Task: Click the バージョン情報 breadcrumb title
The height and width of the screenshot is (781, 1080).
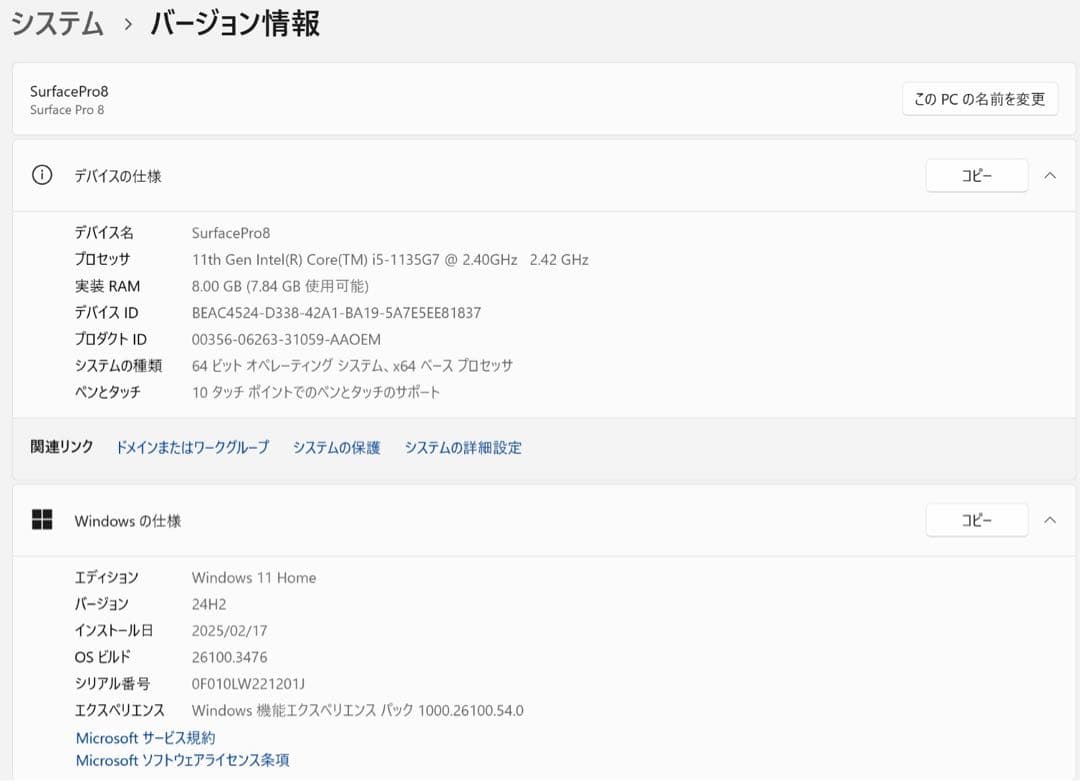Action: point(233,24)
